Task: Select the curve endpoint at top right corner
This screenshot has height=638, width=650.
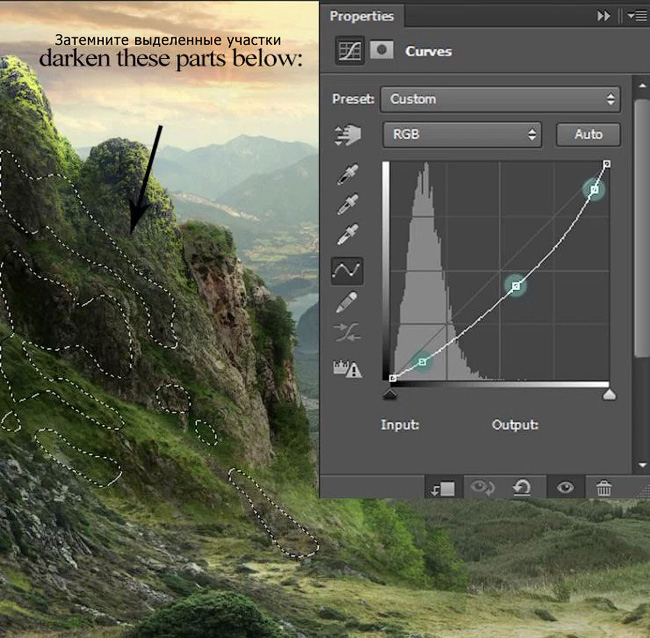Action: coord(606,164)
